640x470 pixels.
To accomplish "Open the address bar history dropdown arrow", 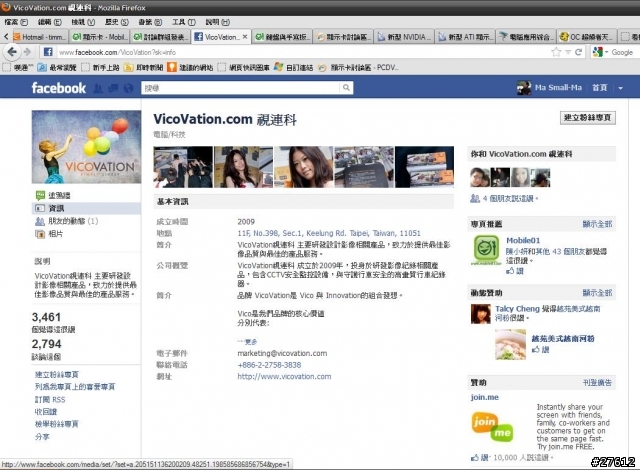I will pyautogui.click(x=568, y=52).
